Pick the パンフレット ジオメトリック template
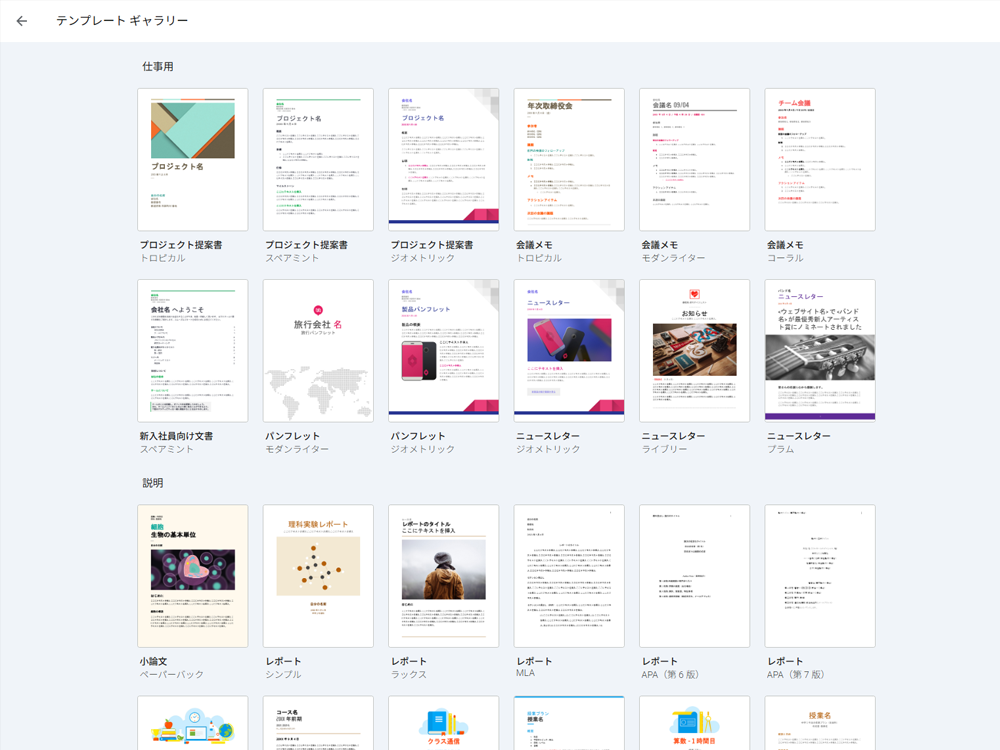This screenshot has height=750, width=1000. (x=444, y=351)
